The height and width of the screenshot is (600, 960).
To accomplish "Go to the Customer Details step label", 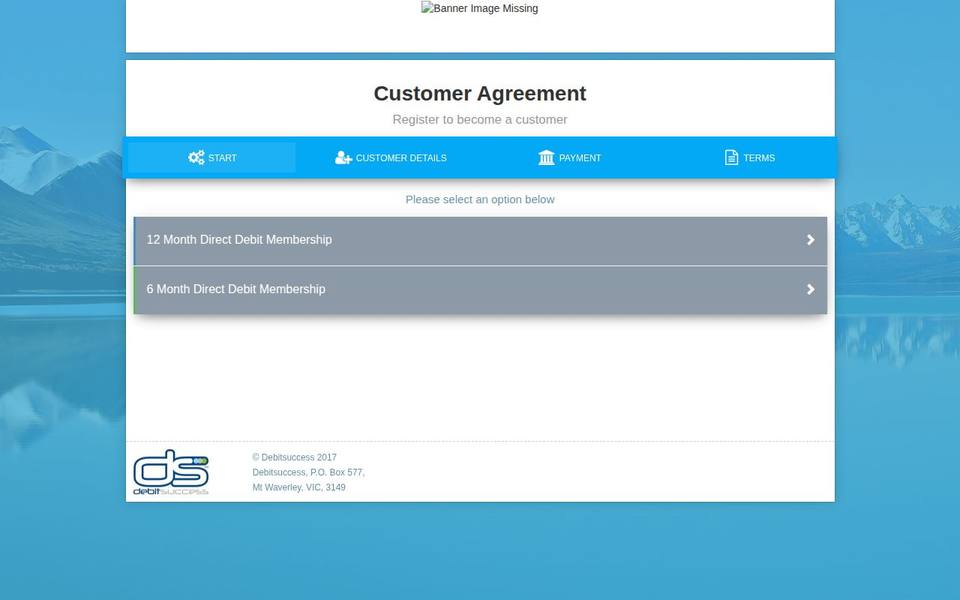I will tap(401, 158).
